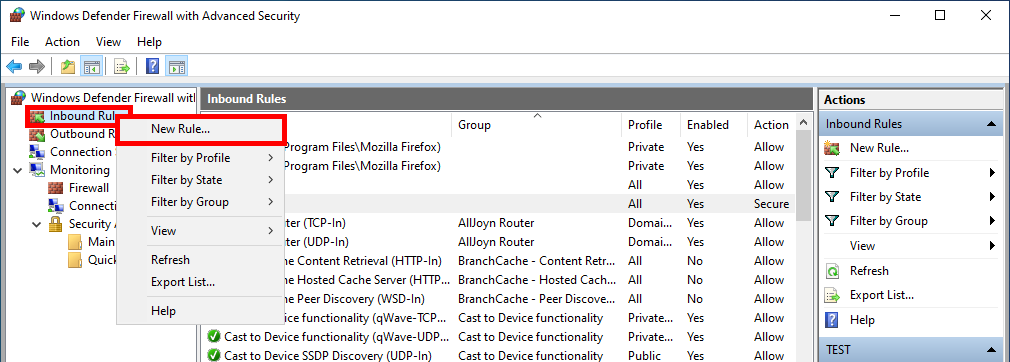Toggle the Show/Hide Console Tree toolbar icon
Screen dimensions: 1010x362
[91, 66]
